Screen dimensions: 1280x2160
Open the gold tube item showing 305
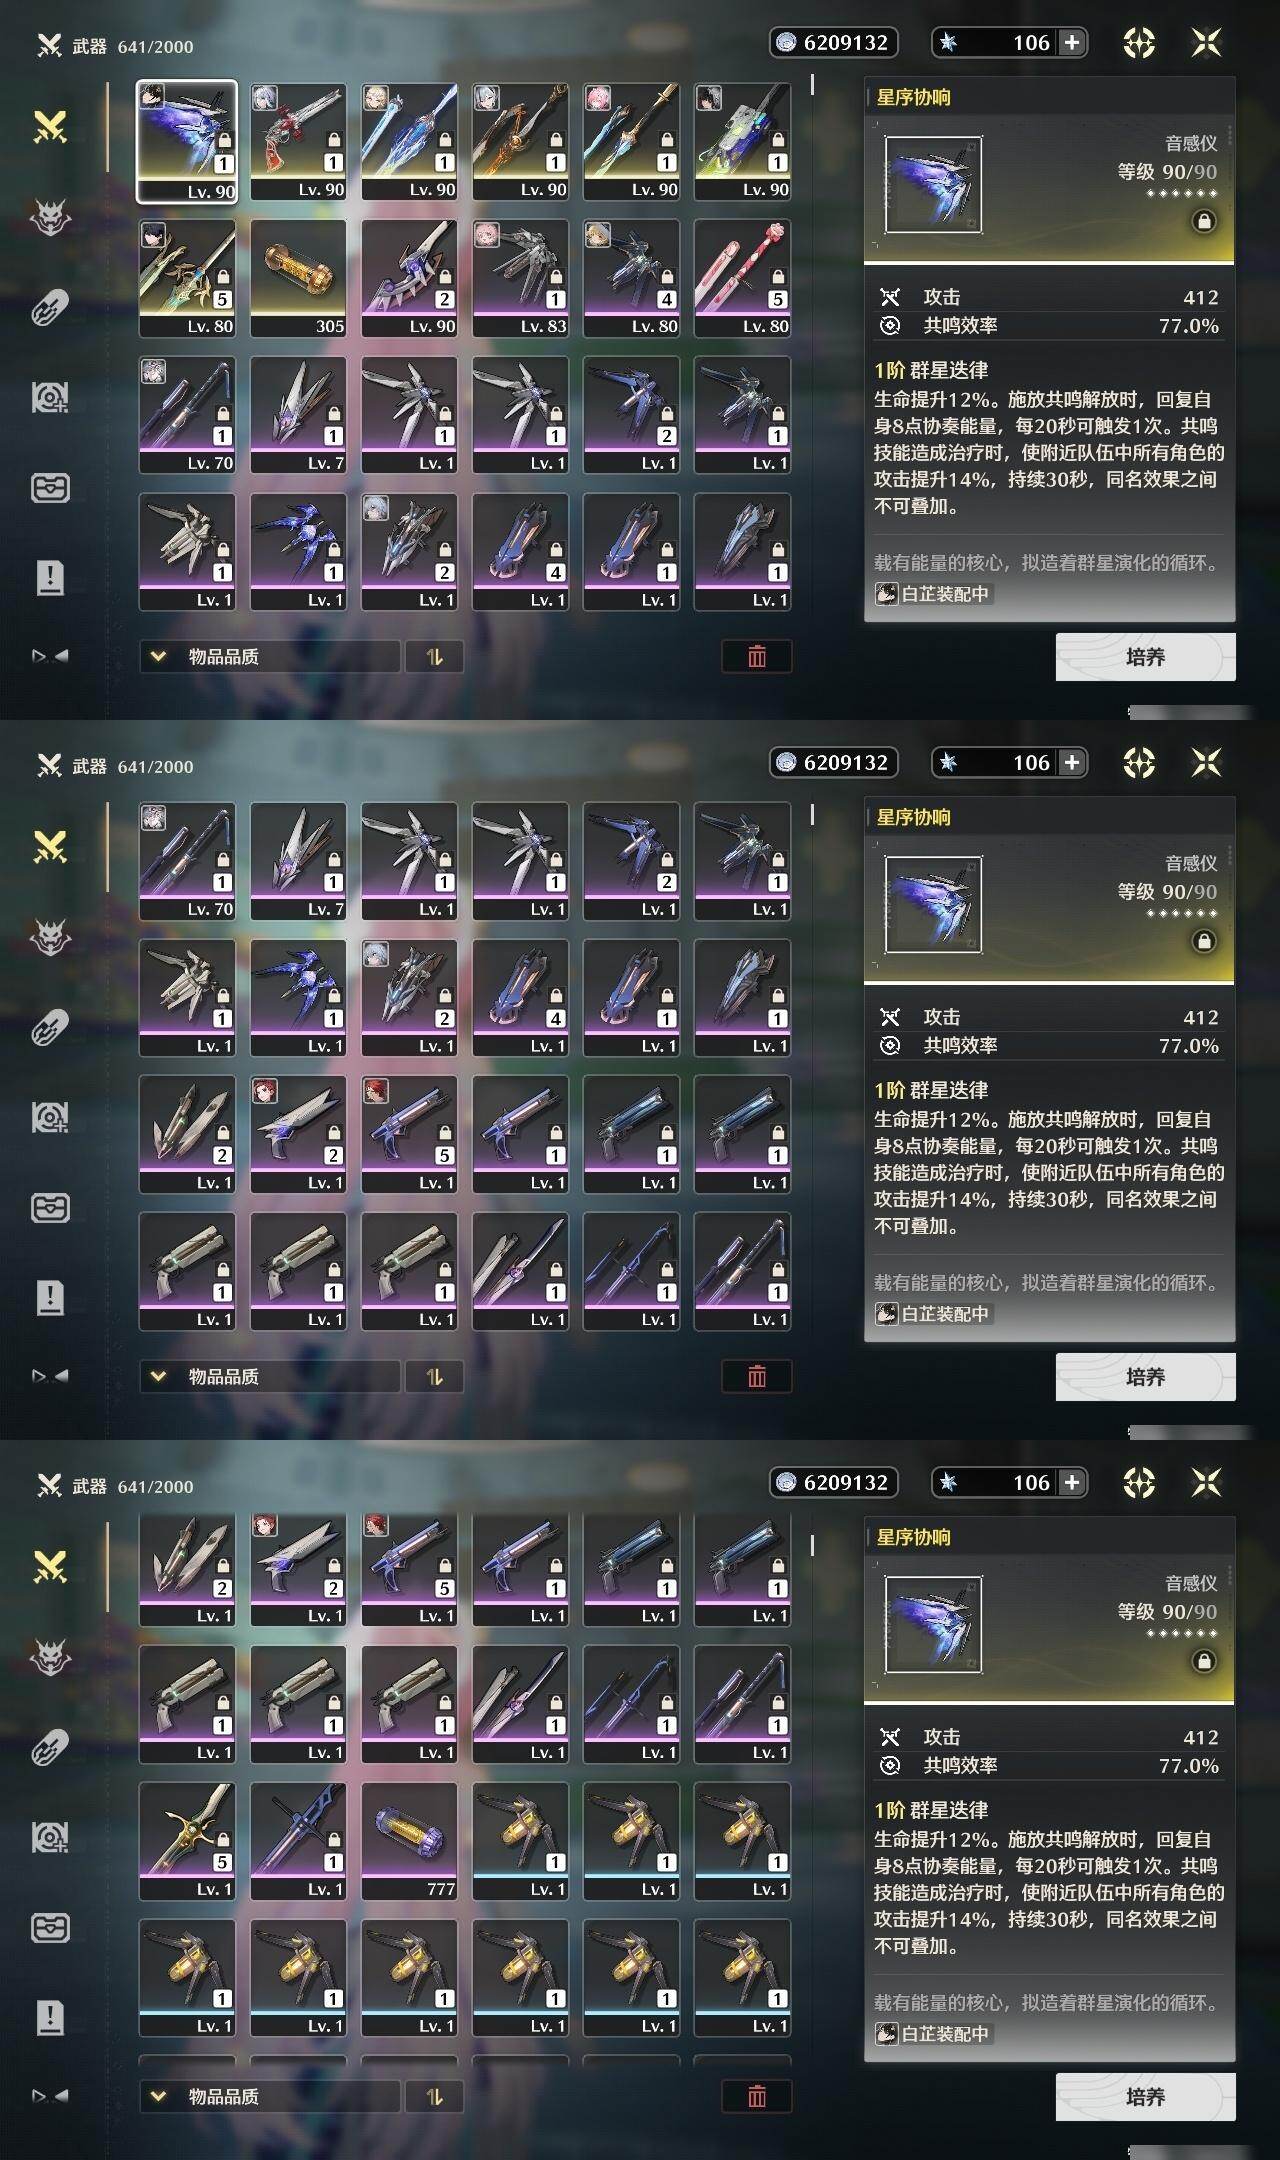pos(298,278)
